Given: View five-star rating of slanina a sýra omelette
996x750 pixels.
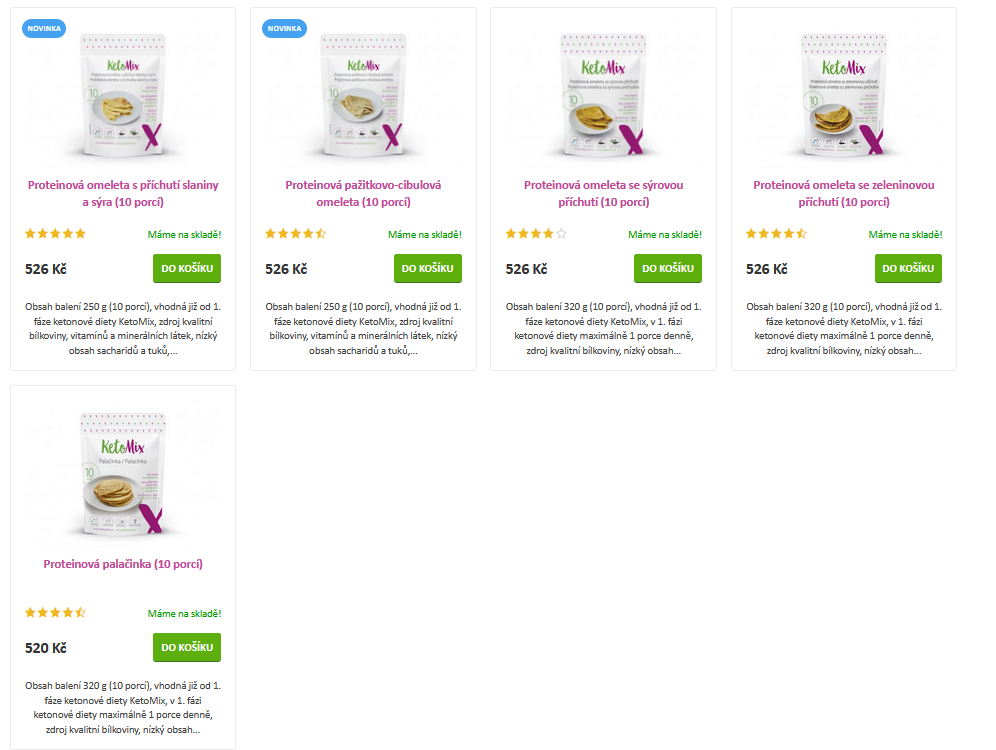Looking at the screenshot, I should tap(55, 234).
